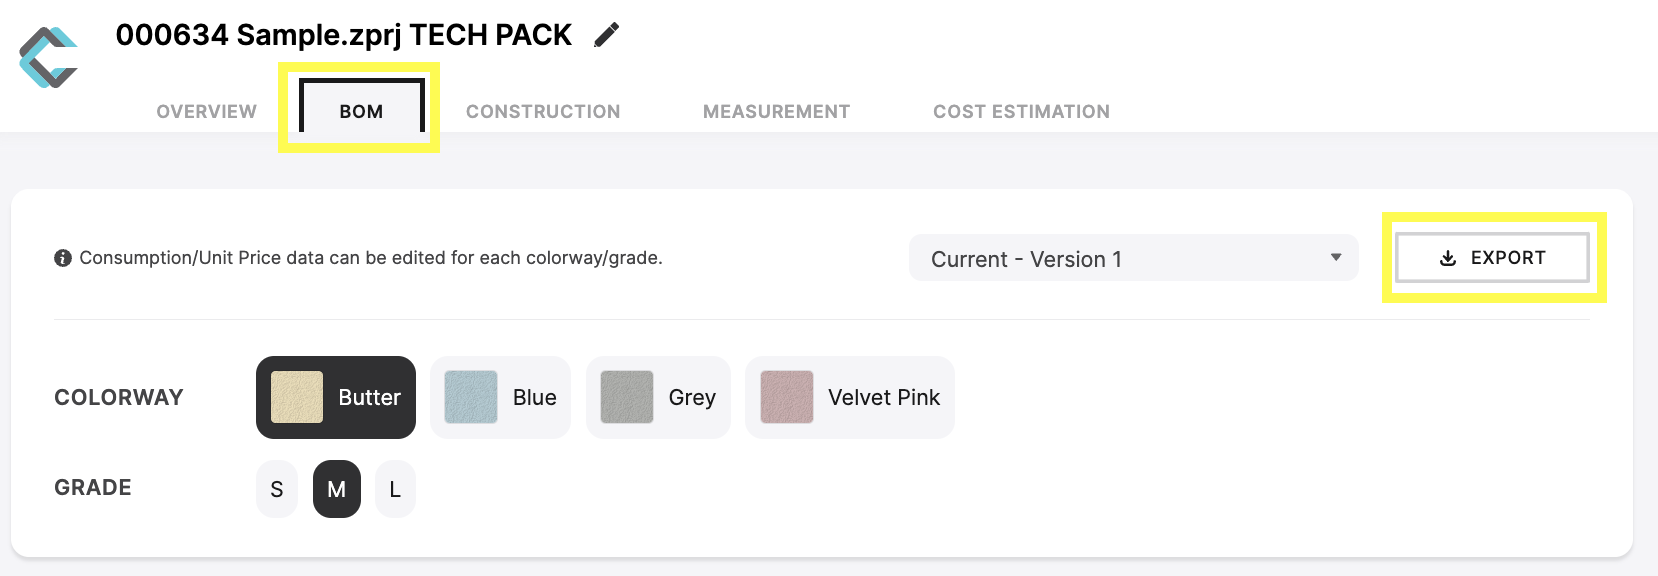1658x576 pixels.
Task: Select the Velvet Pink colorway
Action: pos(850,397)
